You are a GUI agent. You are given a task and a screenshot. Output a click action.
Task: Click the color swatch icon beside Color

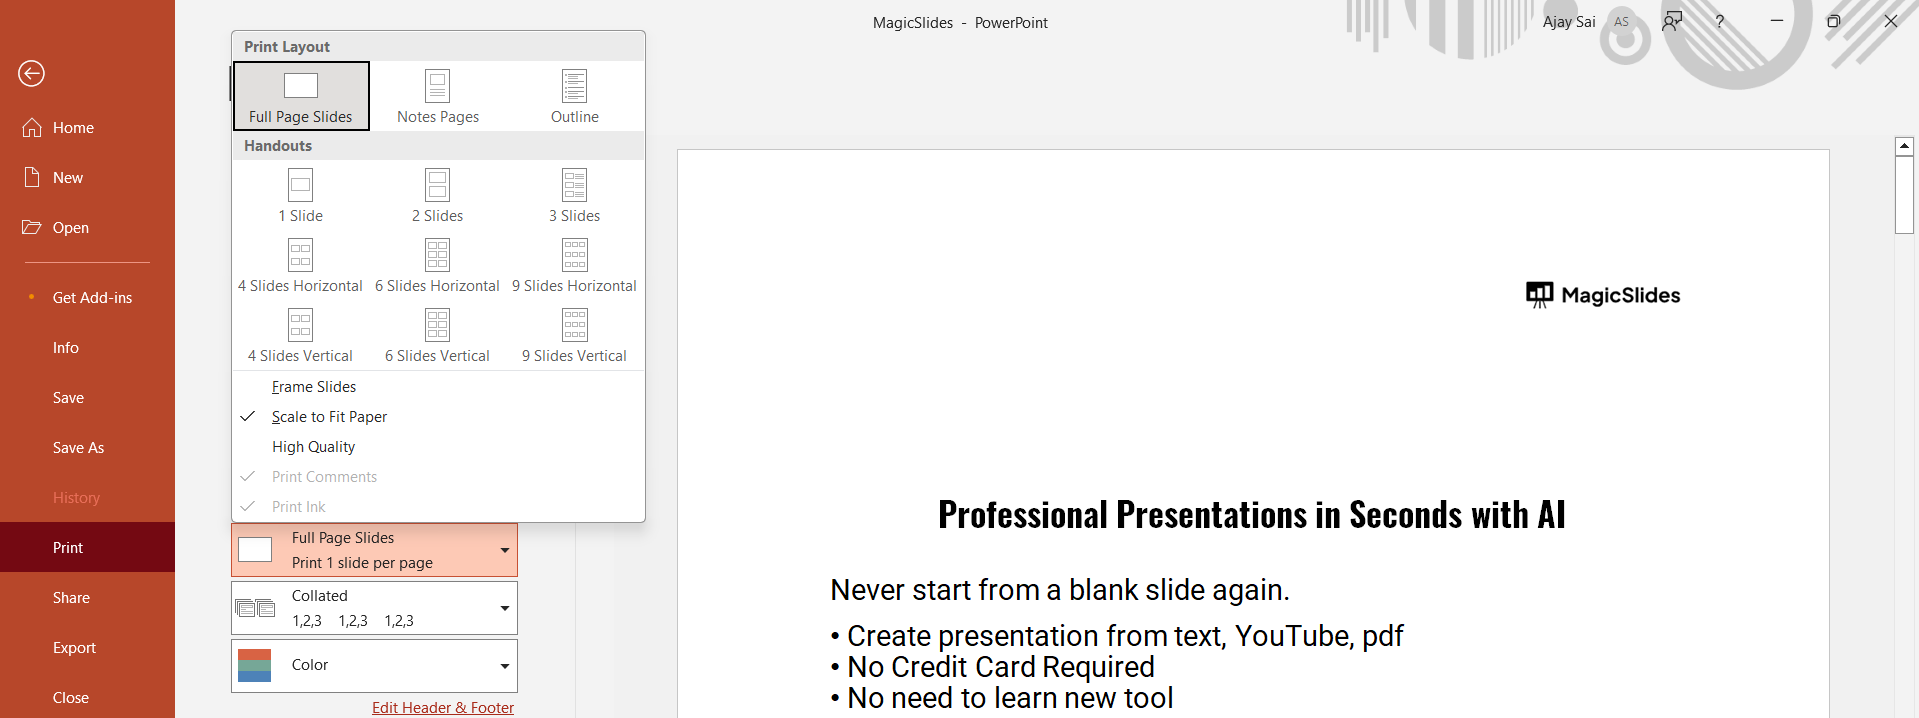255,665
